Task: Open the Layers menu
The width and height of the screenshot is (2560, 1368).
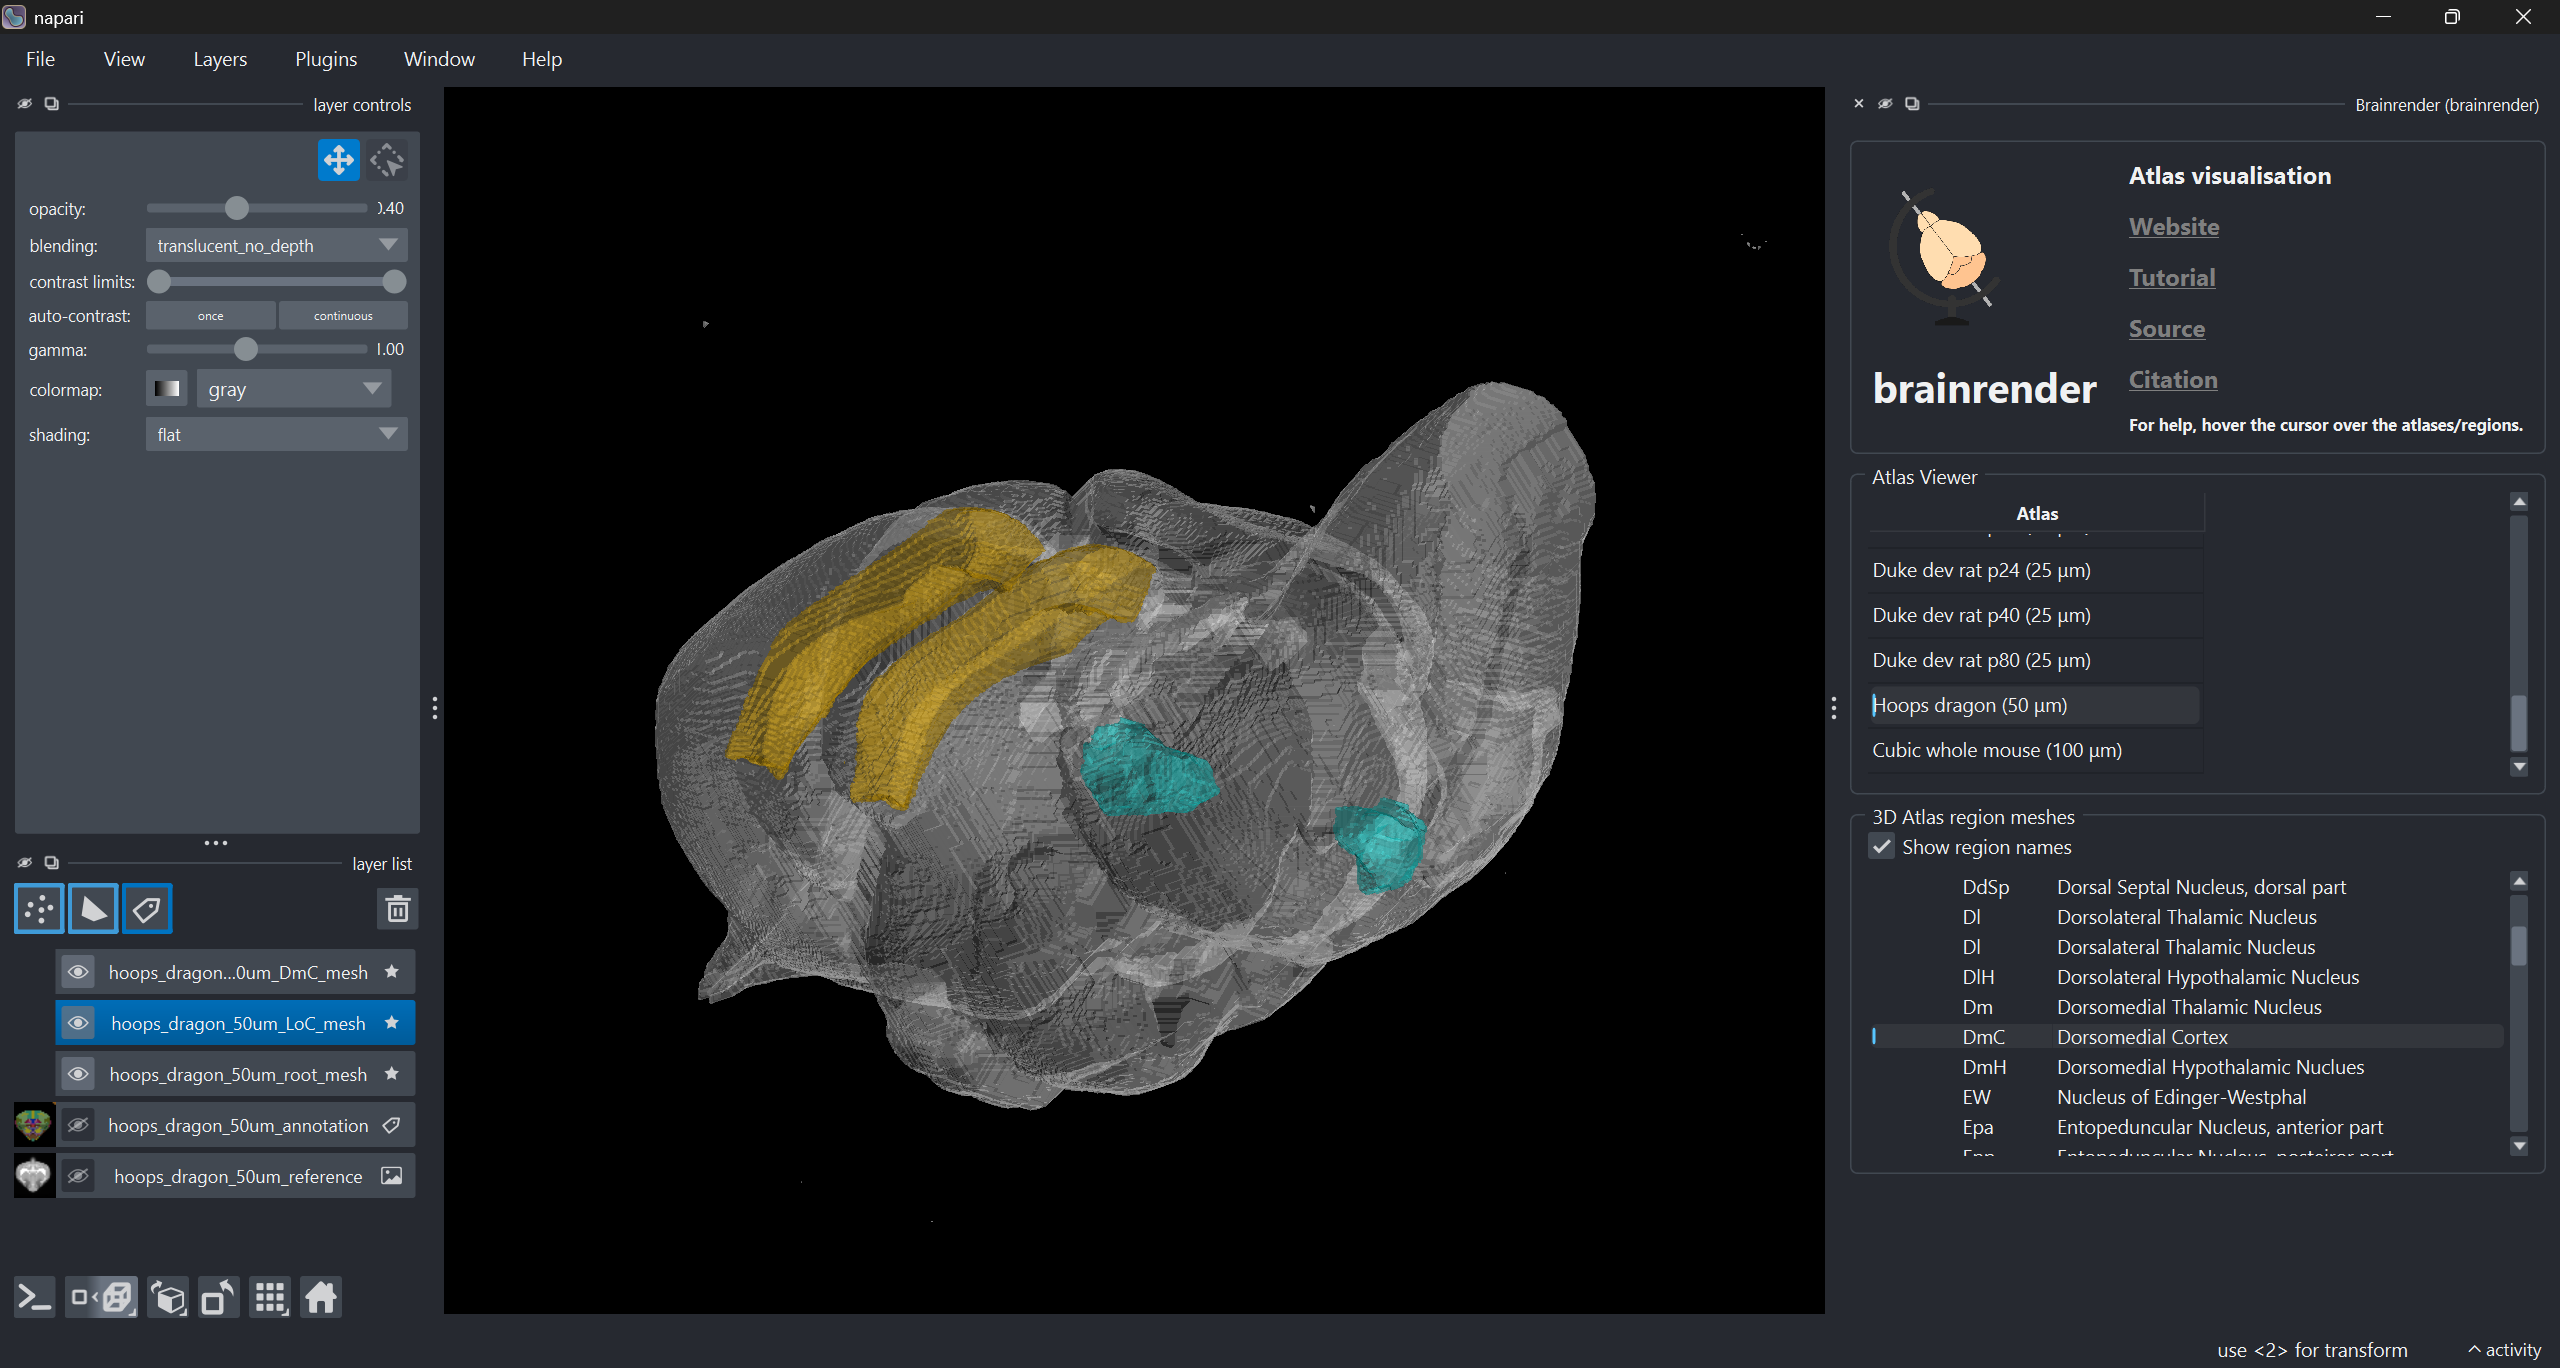Action: (x=220, y=59)
